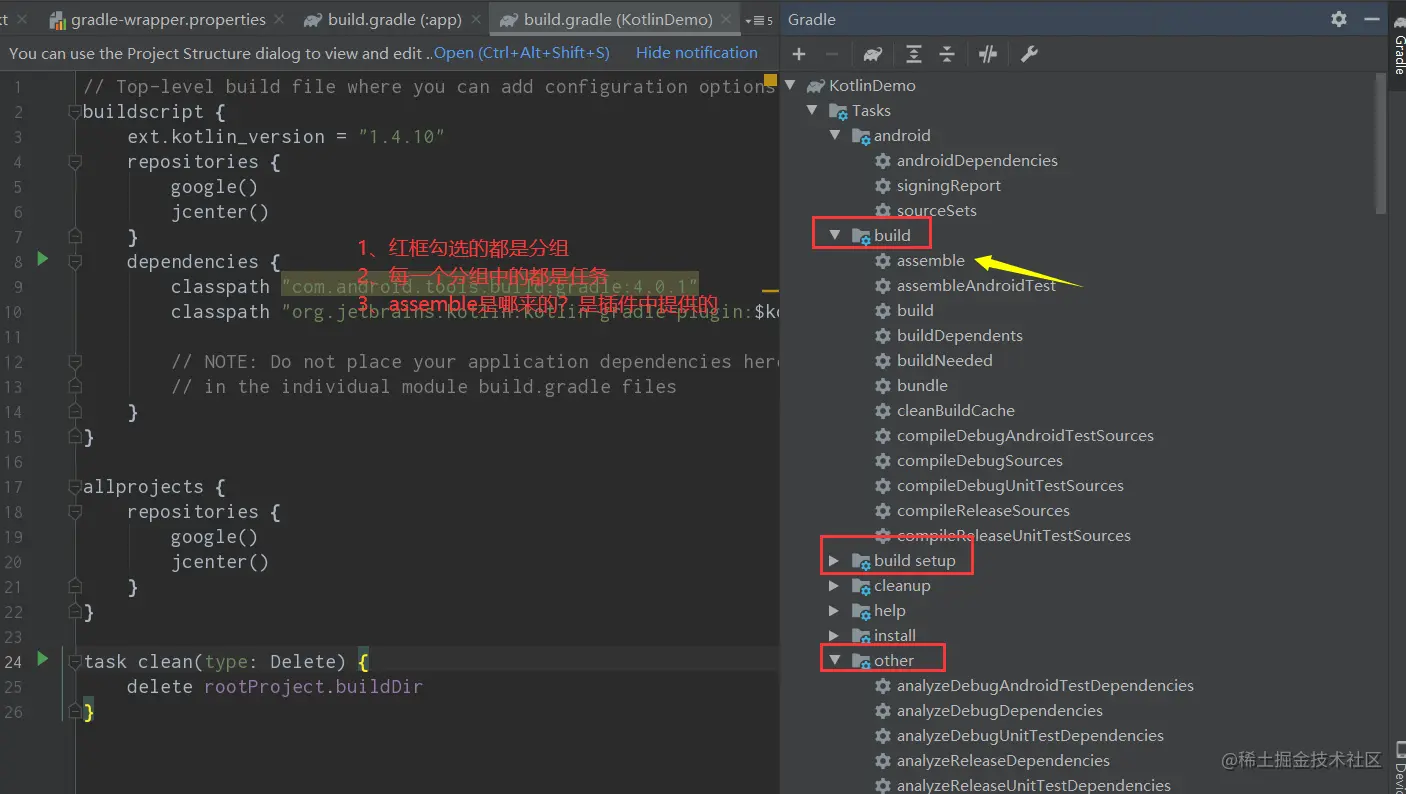Expand the help task group
The image size is (1406, 794).
click(x=835, y=610)
